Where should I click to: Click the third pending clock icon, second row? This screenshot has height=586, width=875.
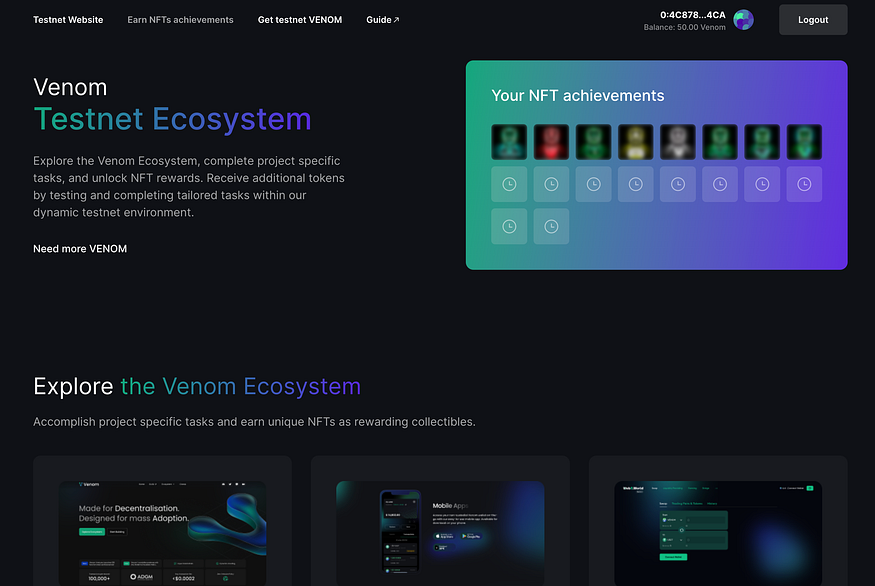click(x=593, y=184)
